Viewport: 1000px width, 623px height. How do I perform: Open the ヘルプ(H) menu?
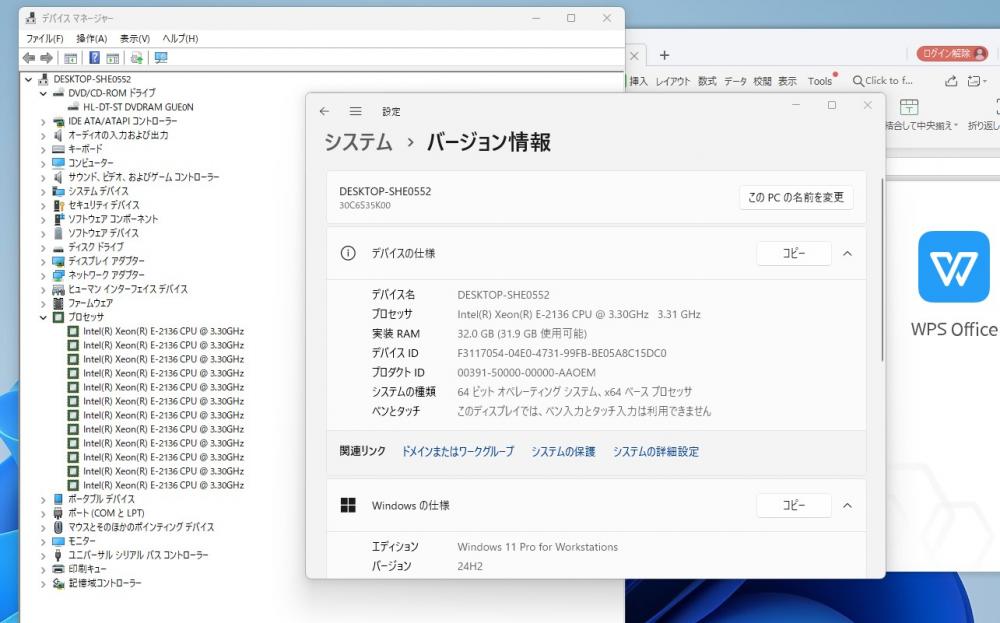[x=180, y=39]
